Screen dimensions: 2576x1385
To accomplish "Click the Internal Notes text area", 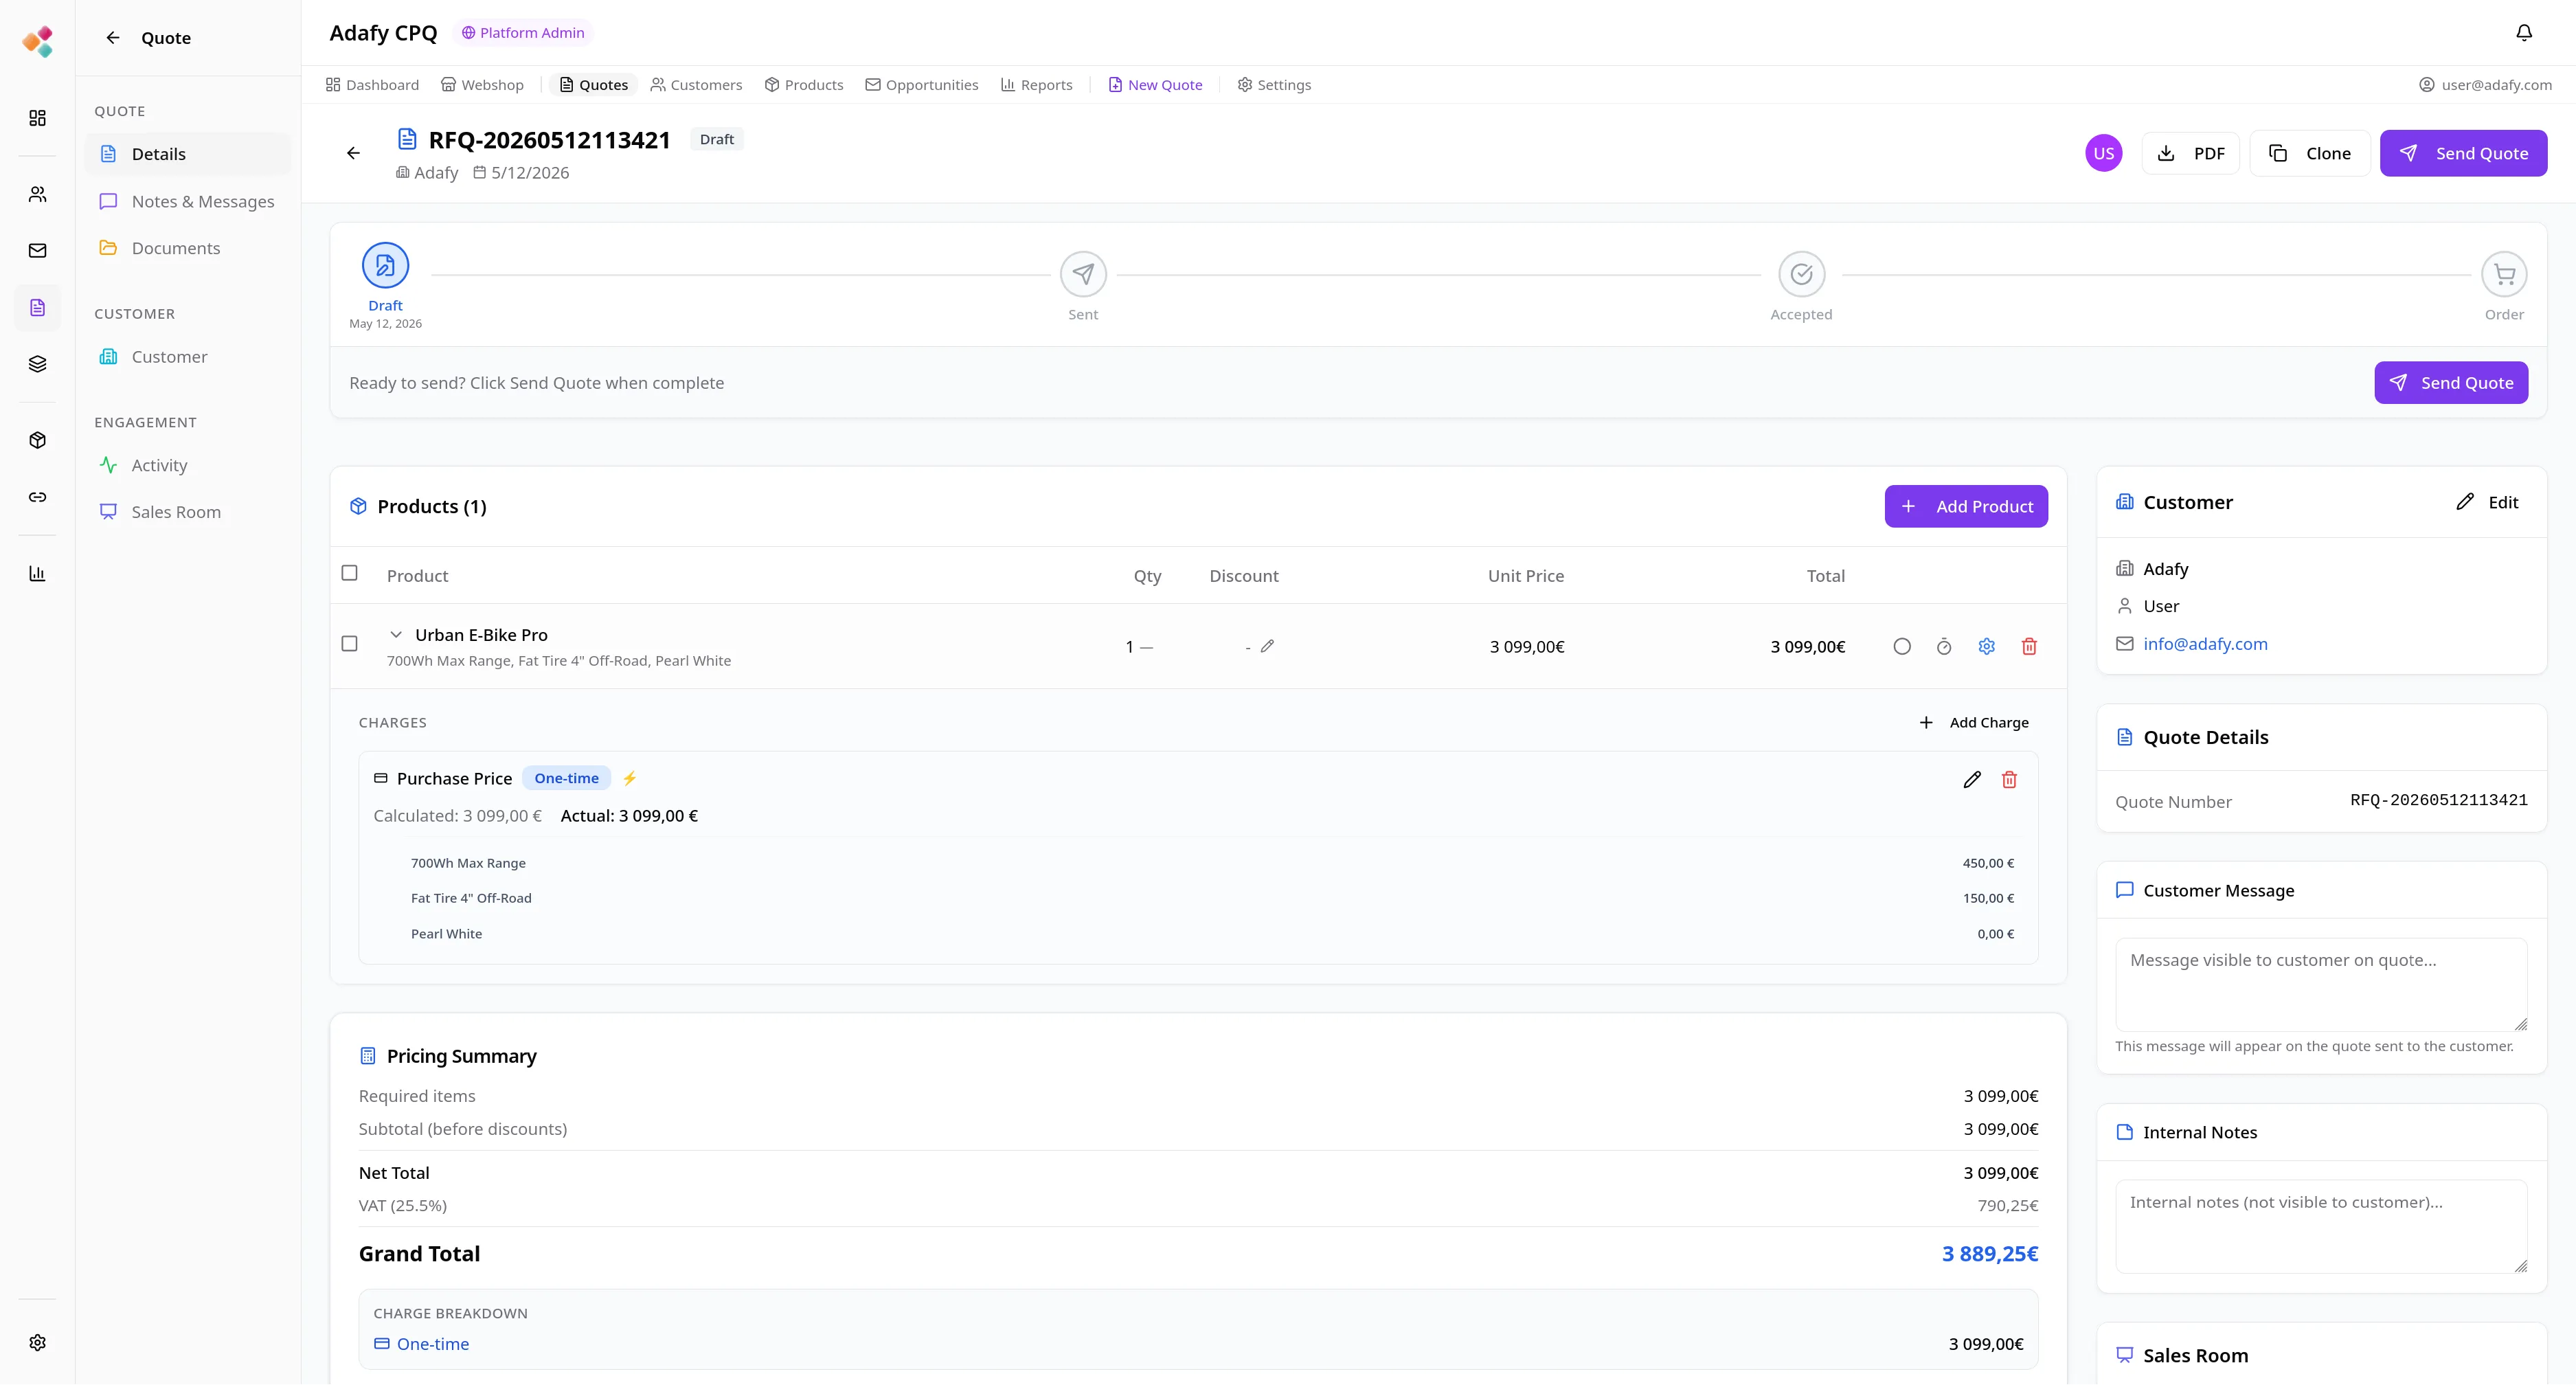I will point(2321,1226).
